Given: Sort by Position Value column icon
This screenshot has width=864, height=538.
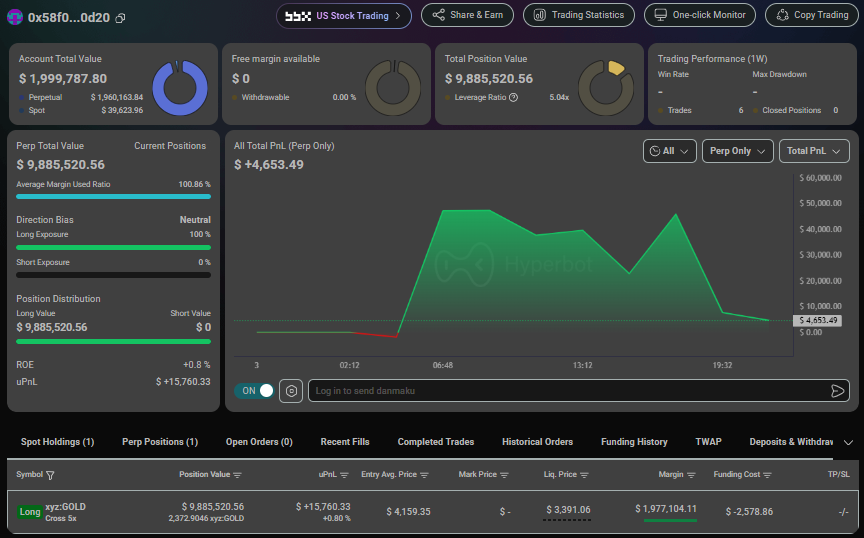Looking at the screenshot, I should pos(237,475).
